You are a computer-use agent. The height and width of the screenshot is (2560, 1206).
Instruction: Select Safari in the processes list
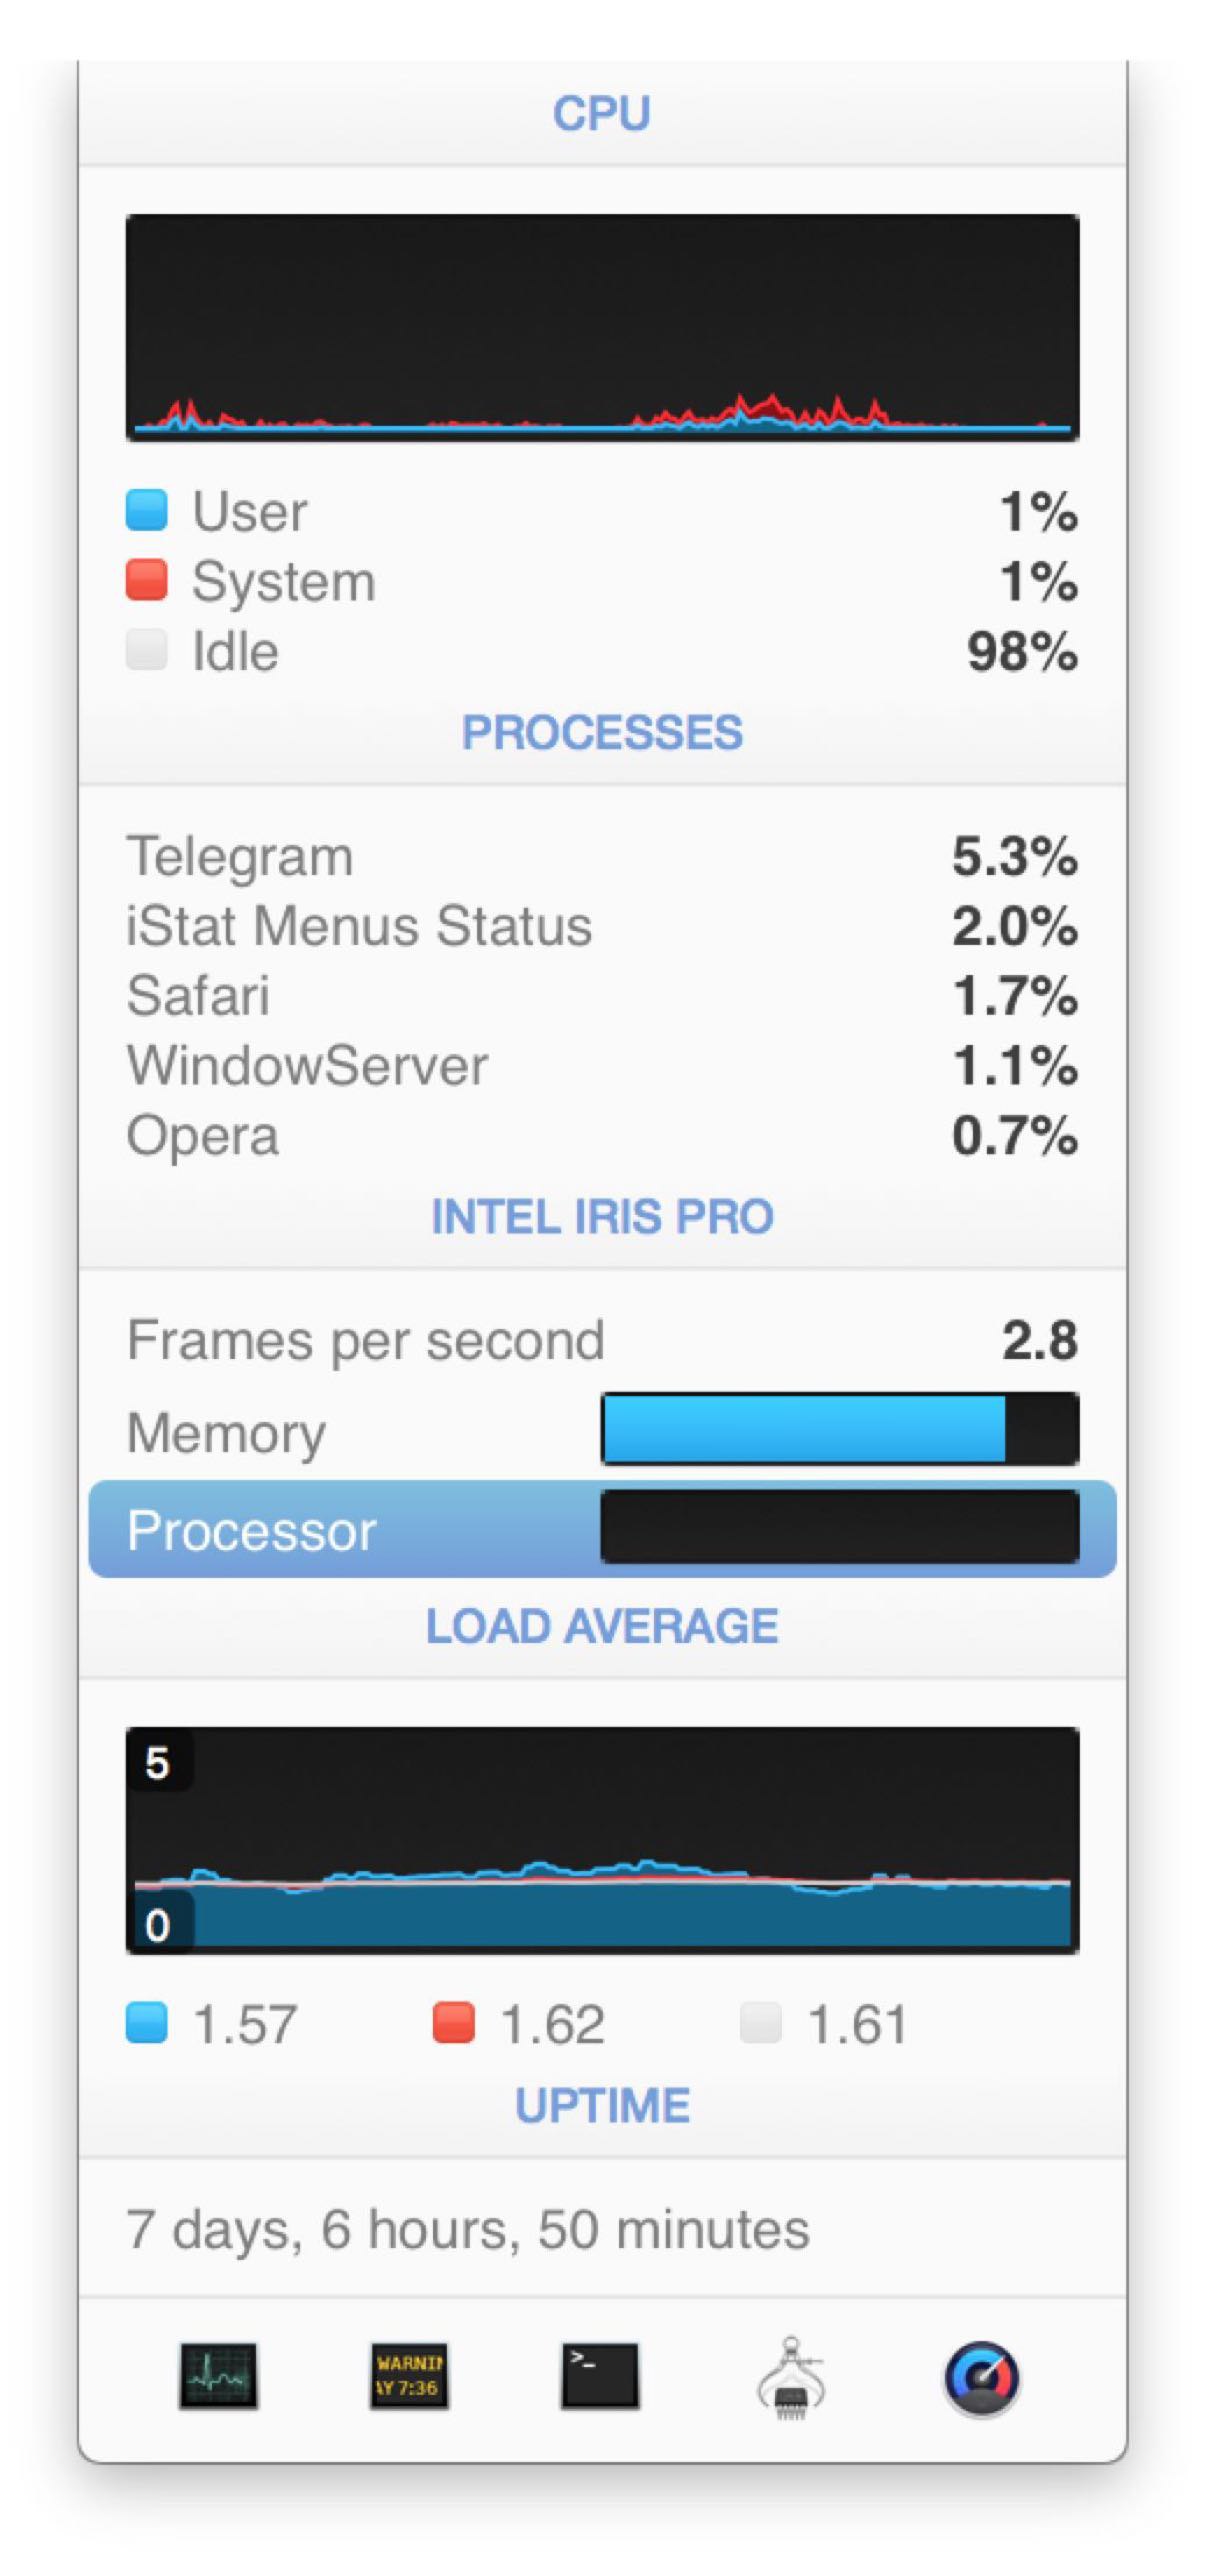(602, 996)
